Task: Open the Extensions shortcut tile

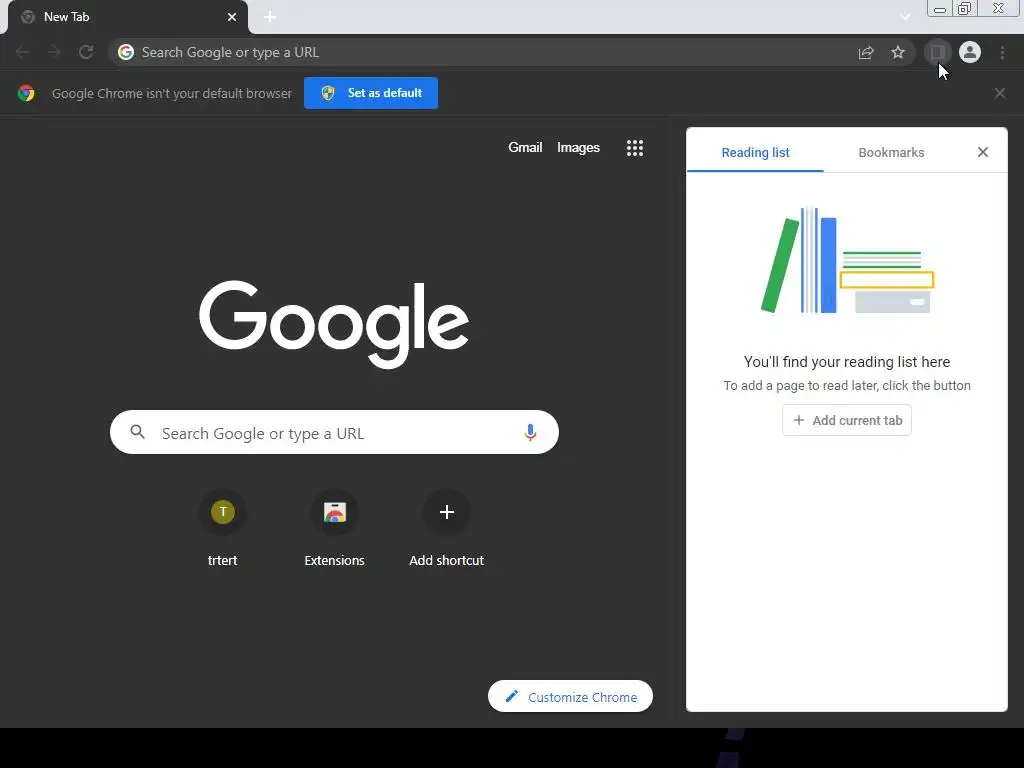Action: click(334, 529)
